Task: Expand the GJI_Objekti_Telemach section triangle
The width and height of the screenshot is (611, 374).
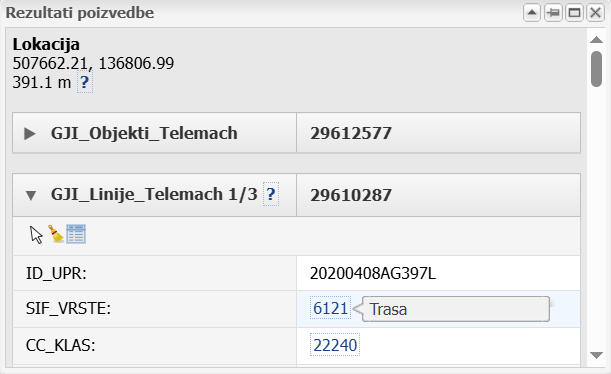Action: tap(30, 134)
